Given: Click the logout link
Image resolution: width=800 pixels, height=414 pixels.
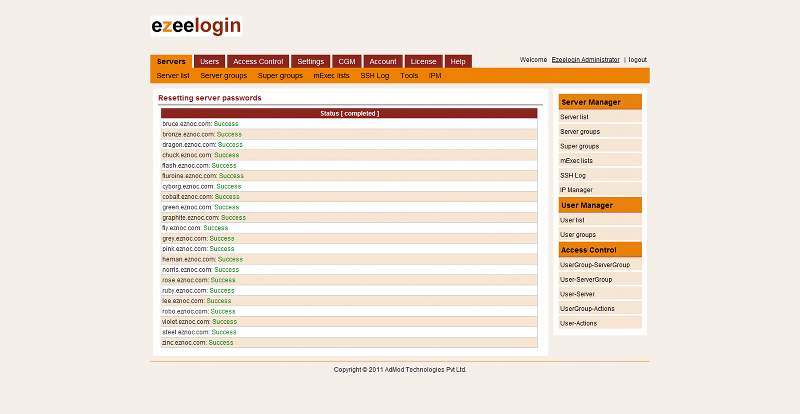Looking at the screenshot, I should click(637, 60).
